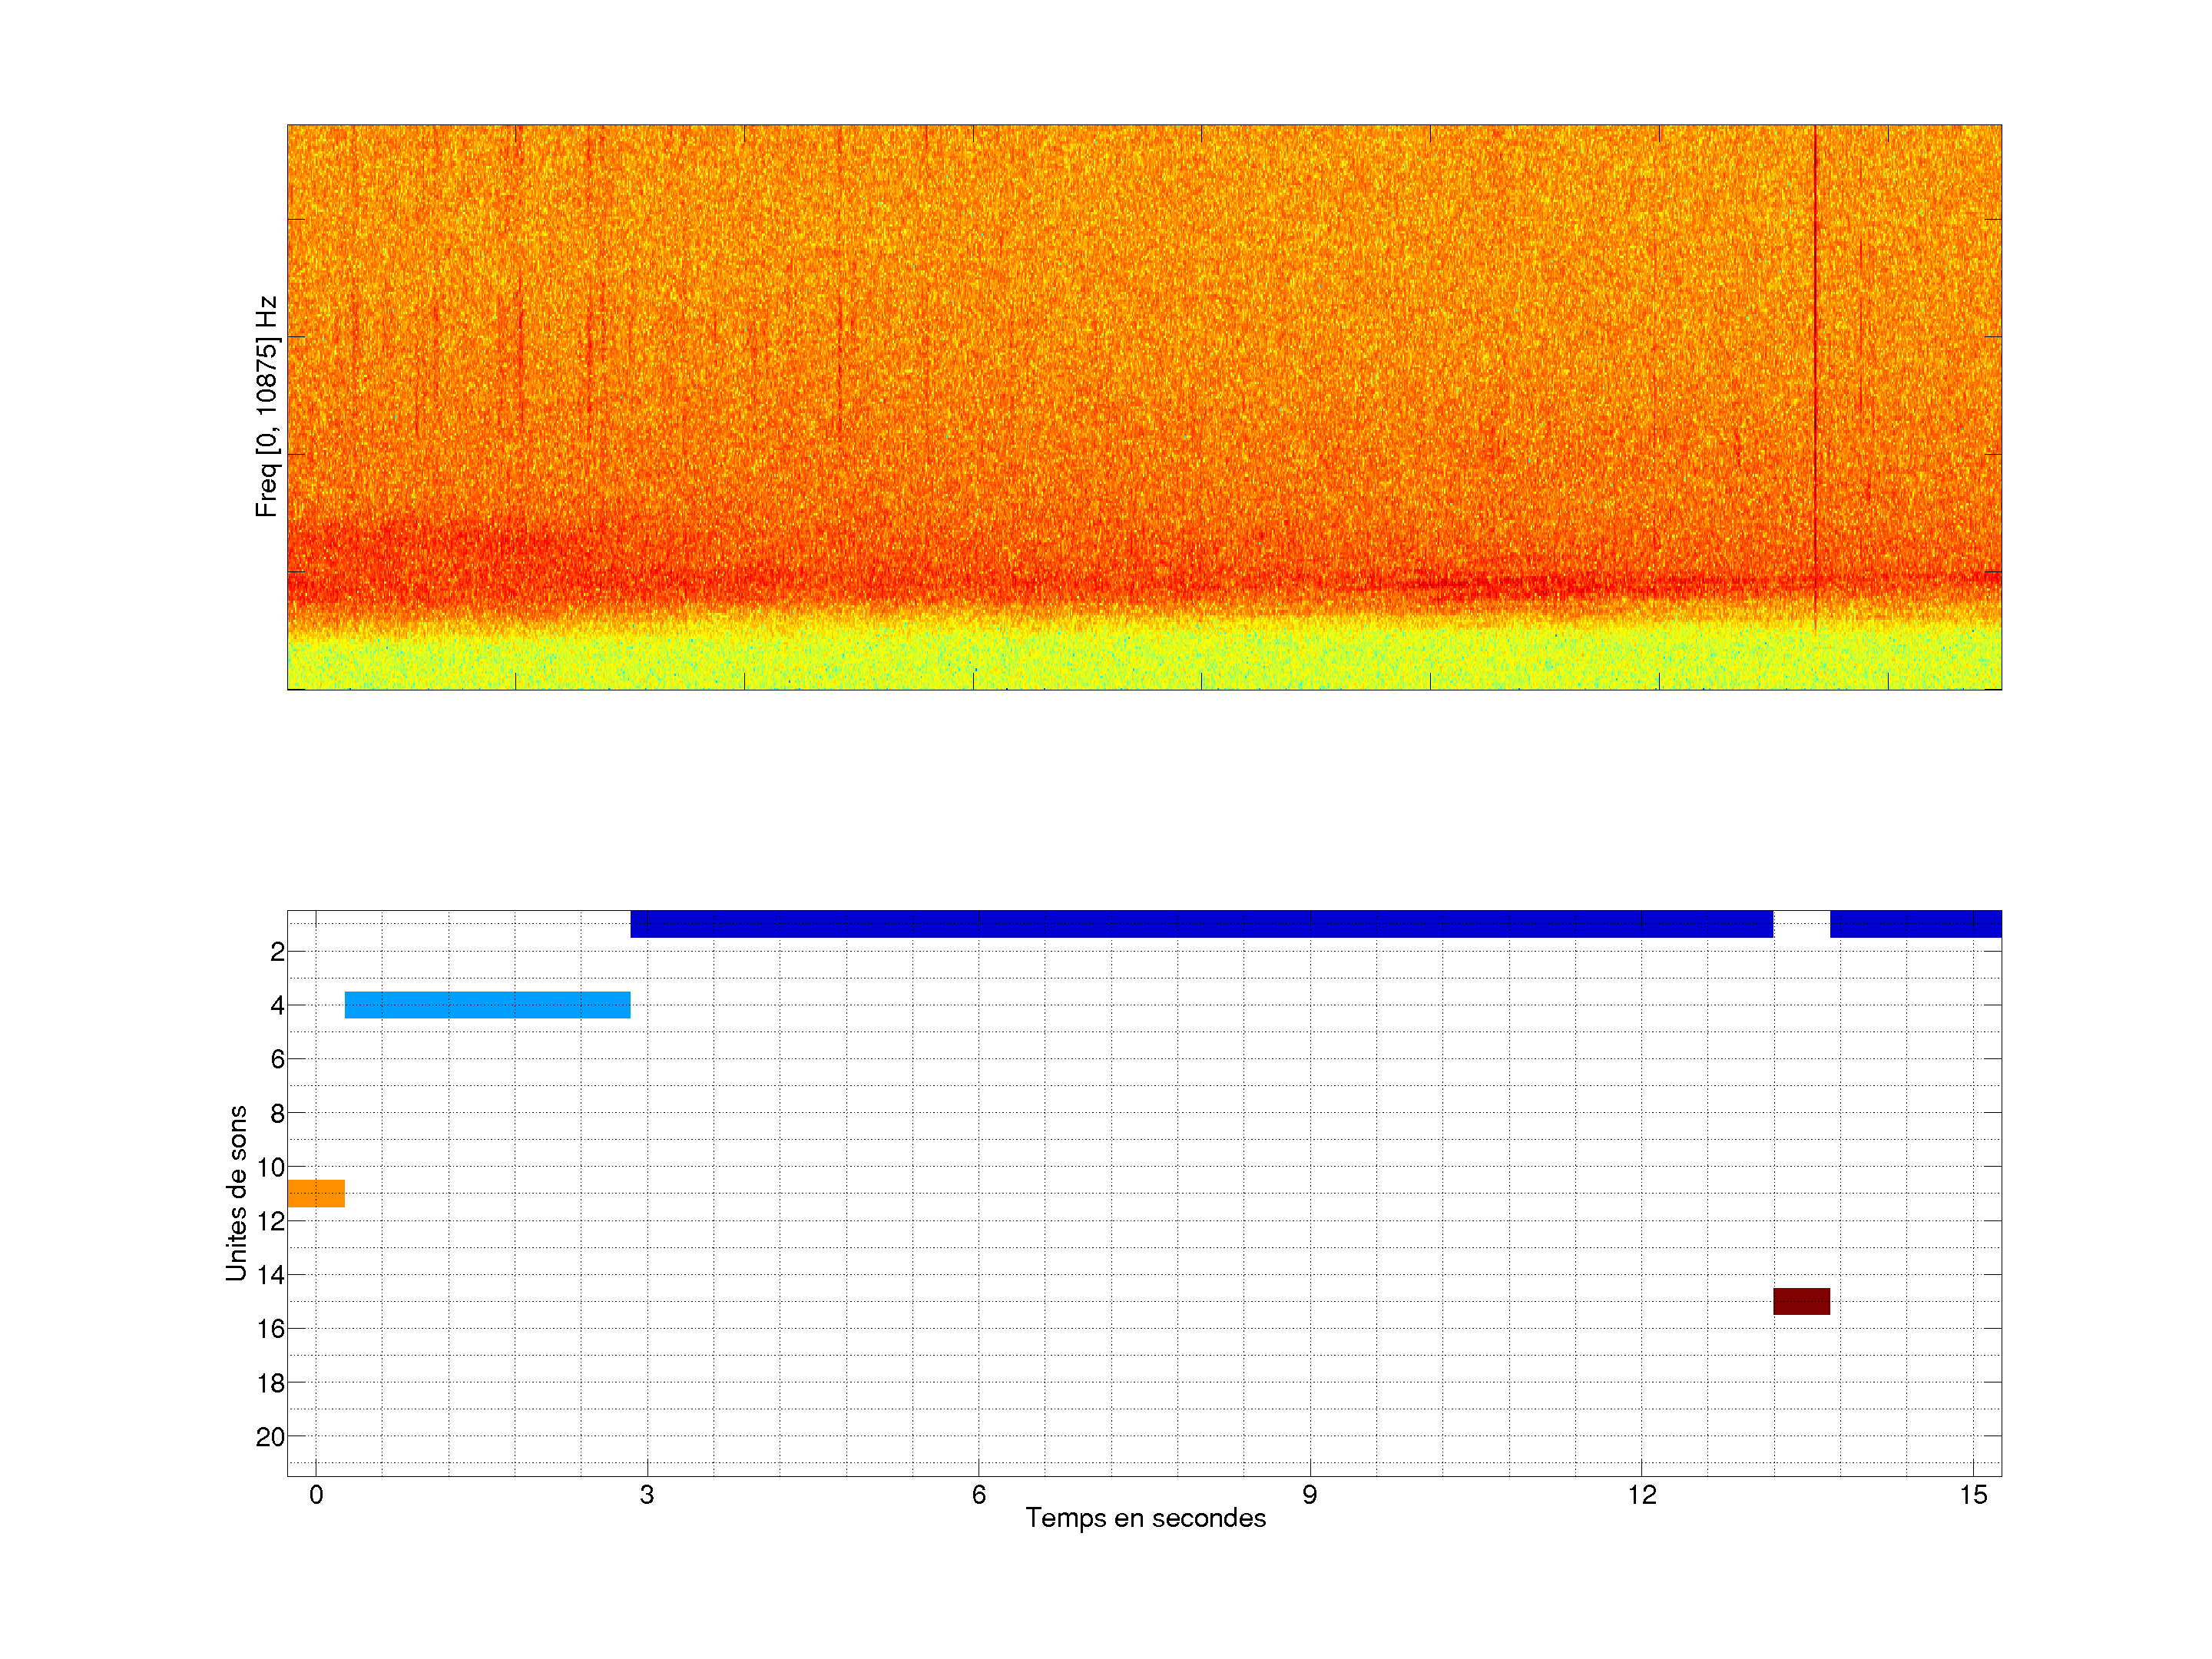Screen dimensions: 2212x1659
Task: Click the dark red bar at unit 15
Action: click(1801, 1301)
